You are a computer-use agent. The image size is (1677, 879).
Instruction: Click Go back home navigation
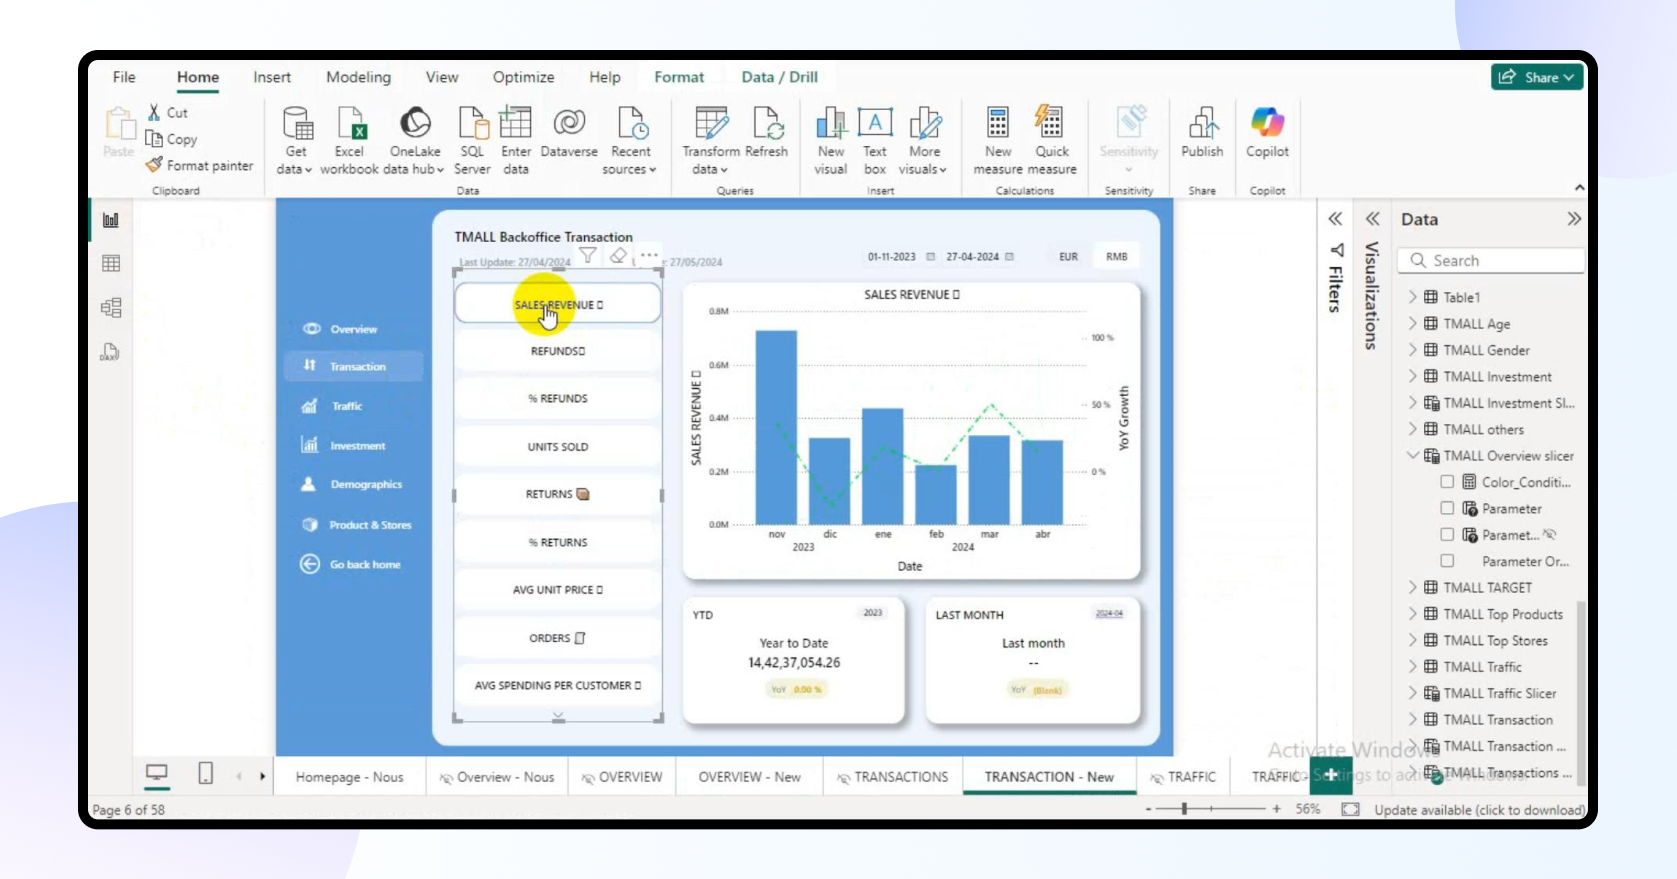pyautogui.click(x=351, y=564)
